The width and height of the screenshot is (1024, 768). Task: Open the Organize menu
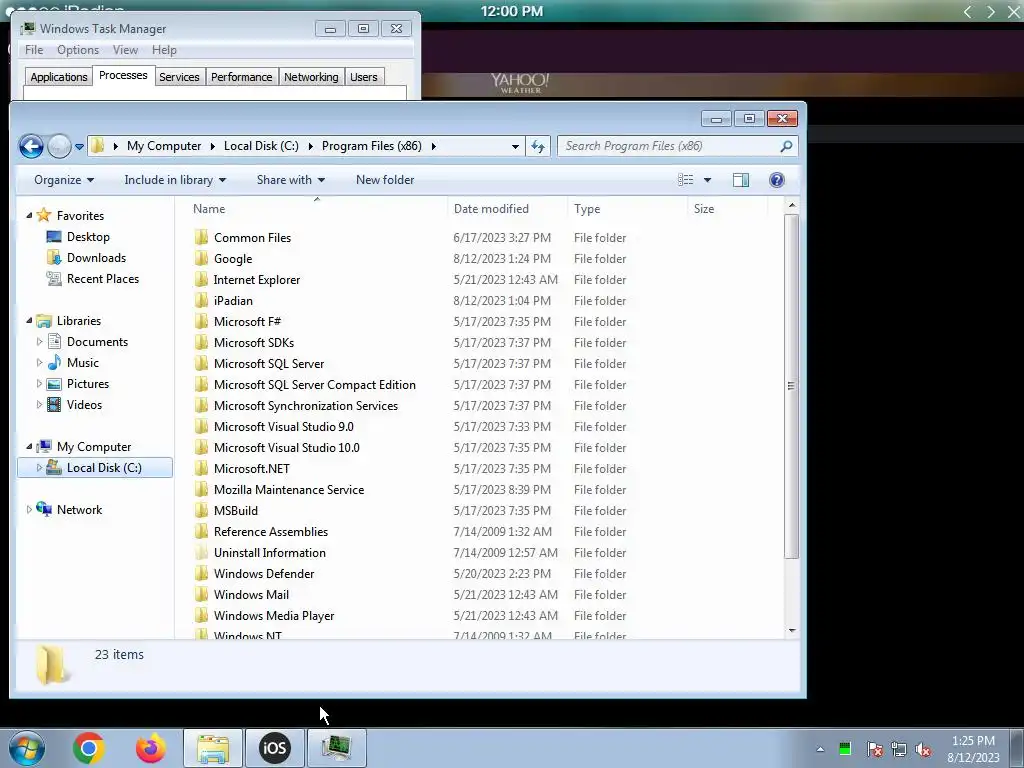pos(64,180)
